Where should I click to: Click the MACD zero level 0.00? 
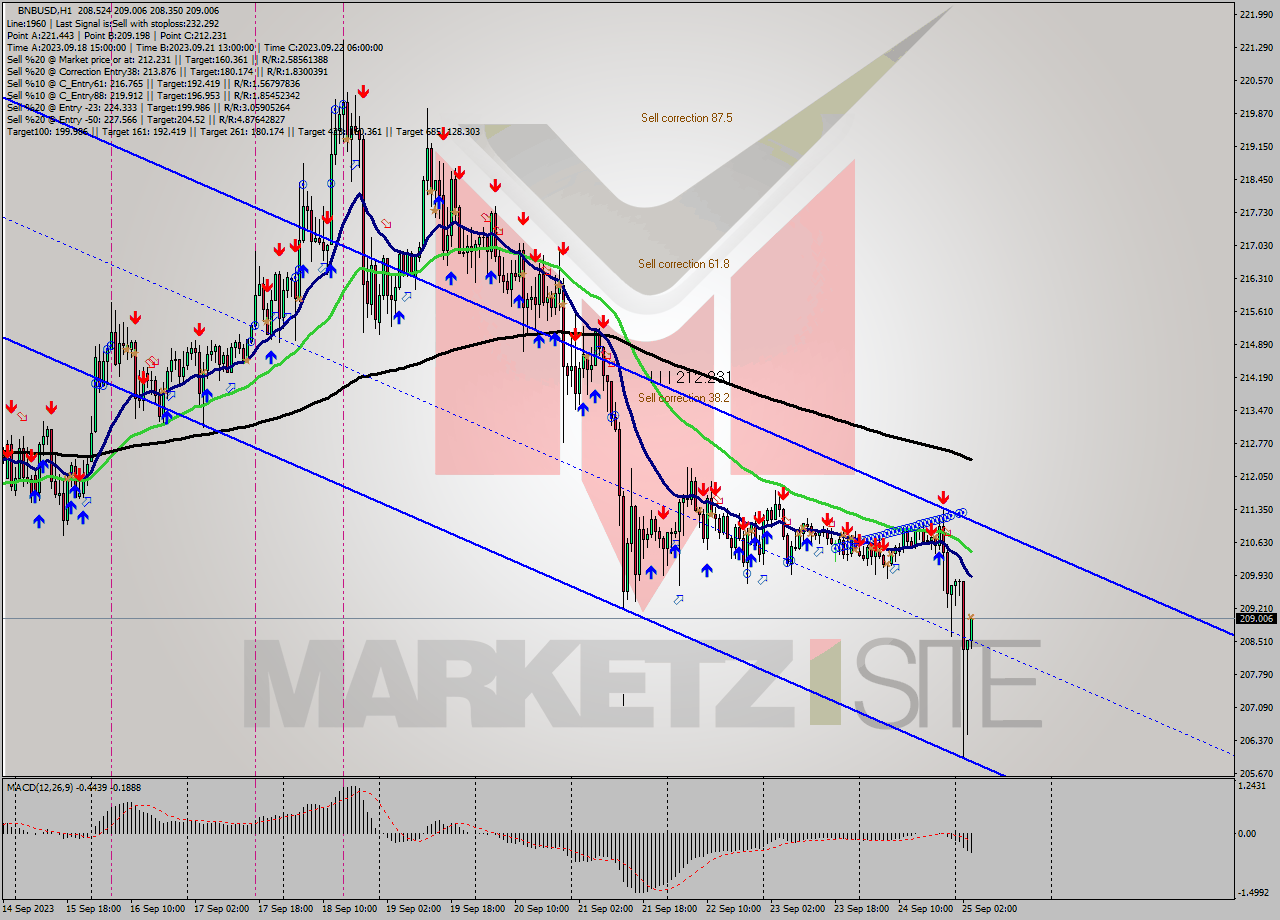1248,833
